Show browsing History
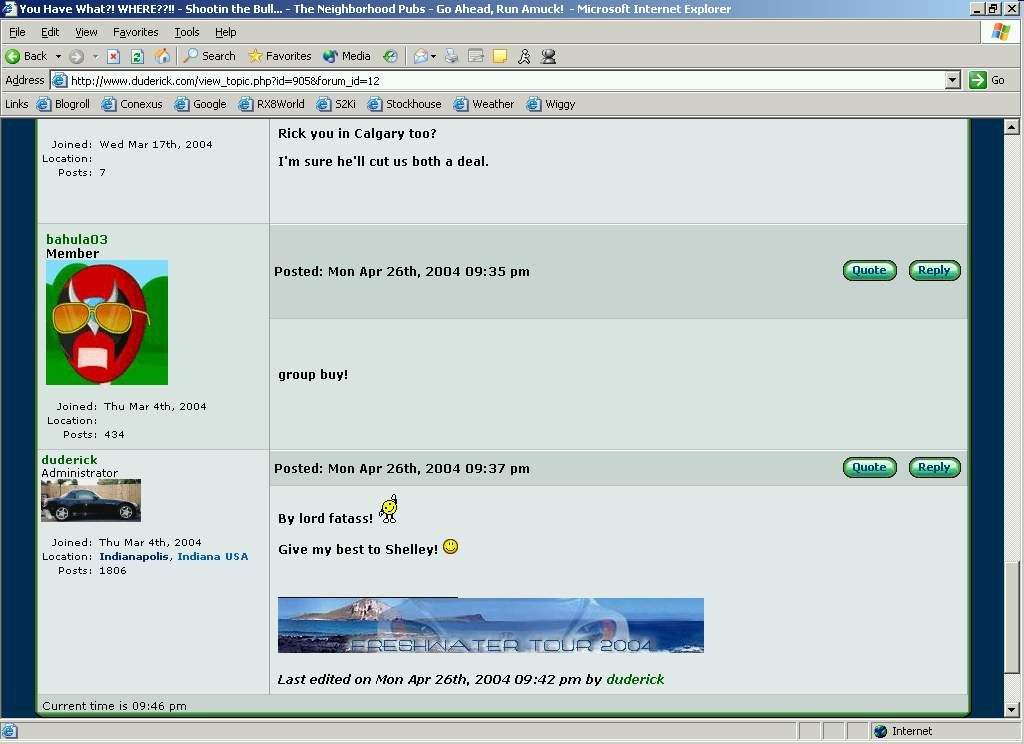Image resolution: width=1024 pixels, height=744 pixels. click(x=390, y=56)
